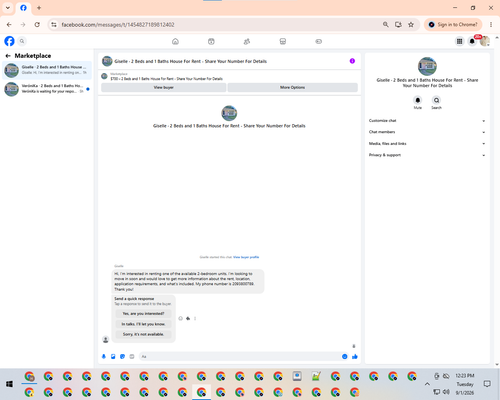Click the large listing avatar in right panel
The image size is (500, 400).
pos(427,66)
